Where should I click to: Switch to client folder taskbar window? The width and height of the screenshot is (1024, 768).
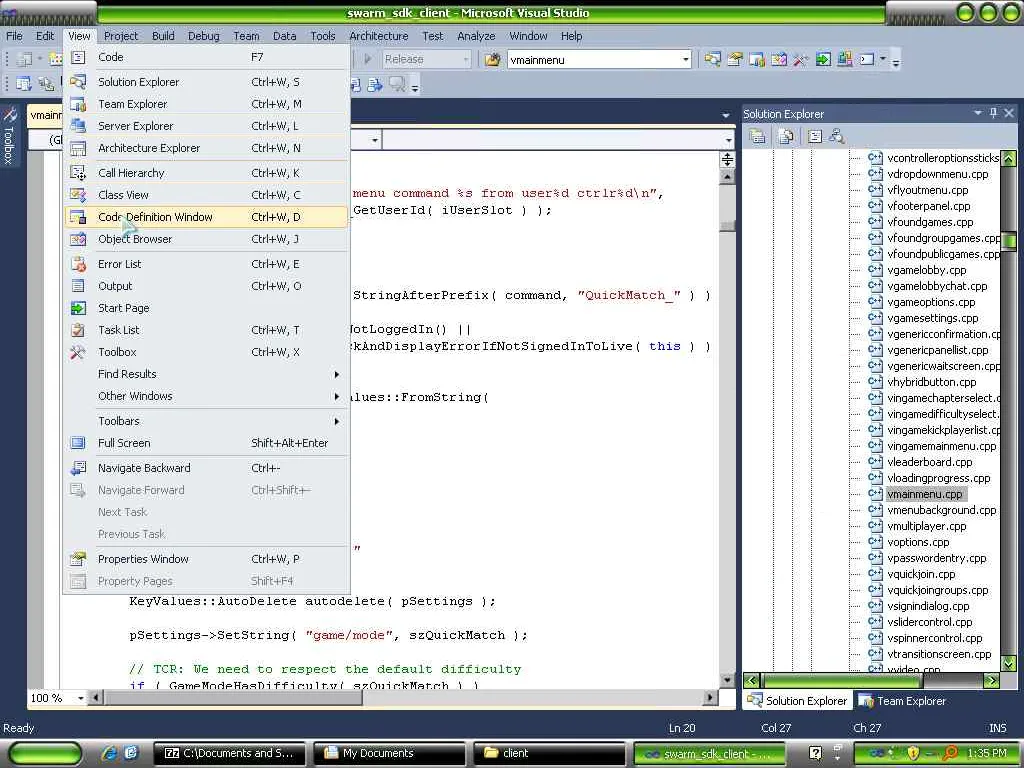pos(549,753)
